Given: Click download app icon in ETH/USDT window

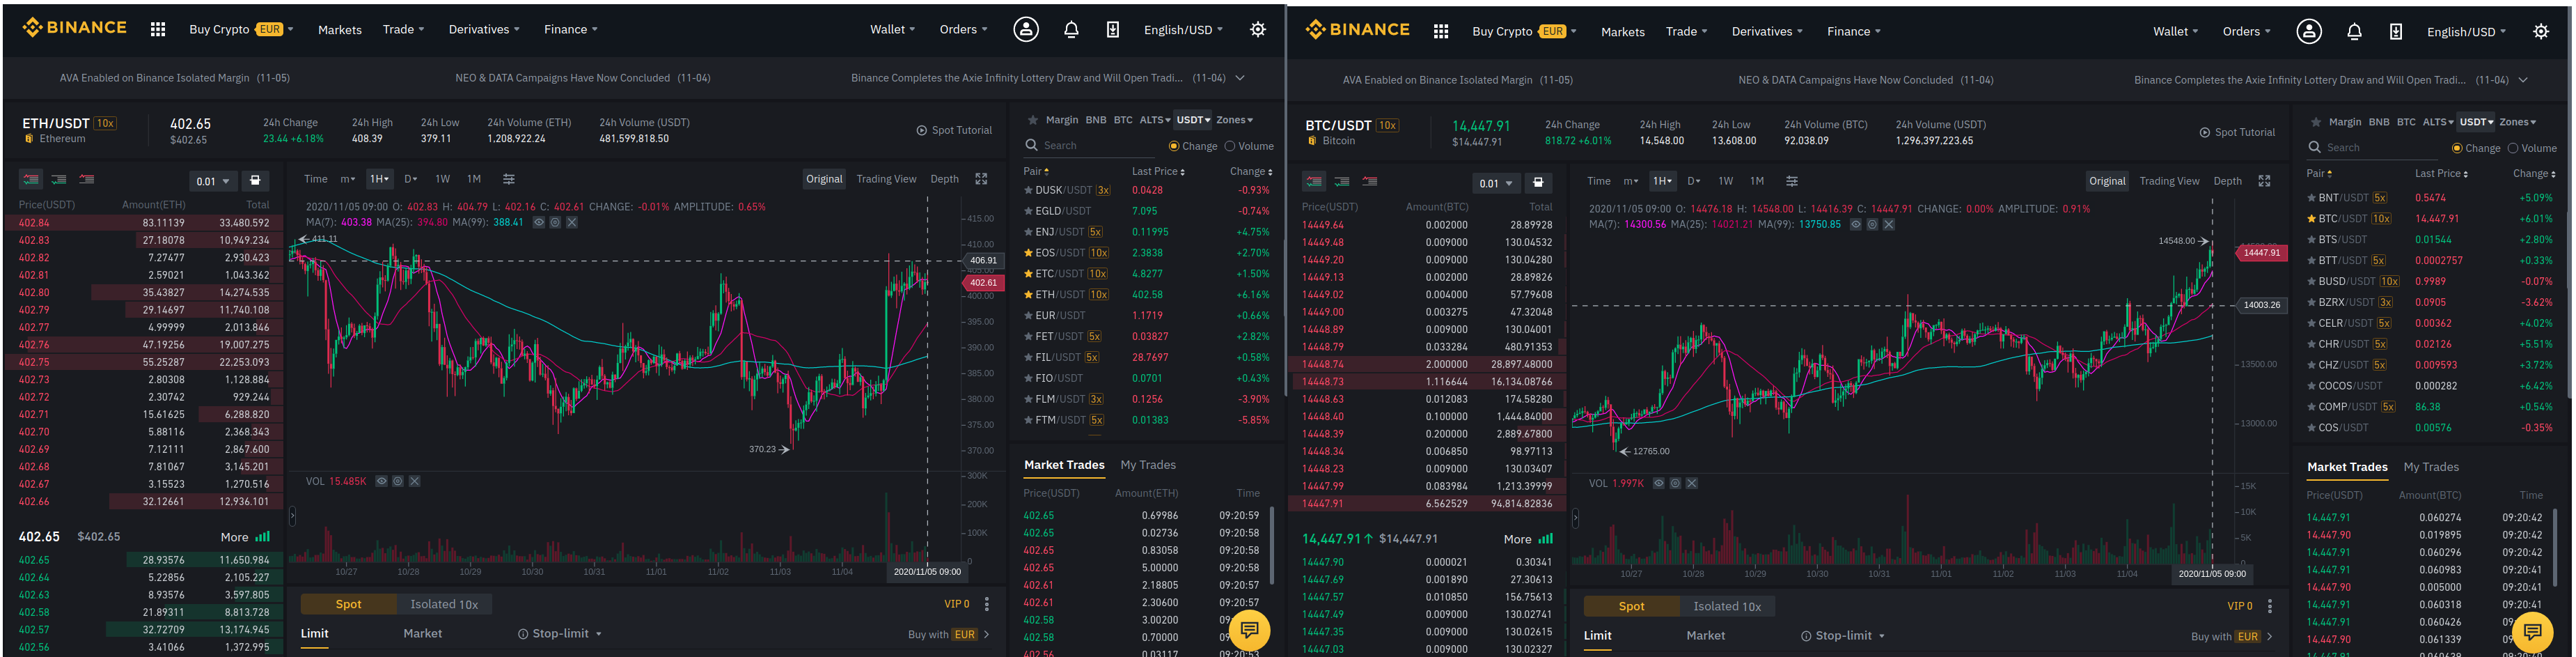Looking at the screenshot, I should [1112, 29].
